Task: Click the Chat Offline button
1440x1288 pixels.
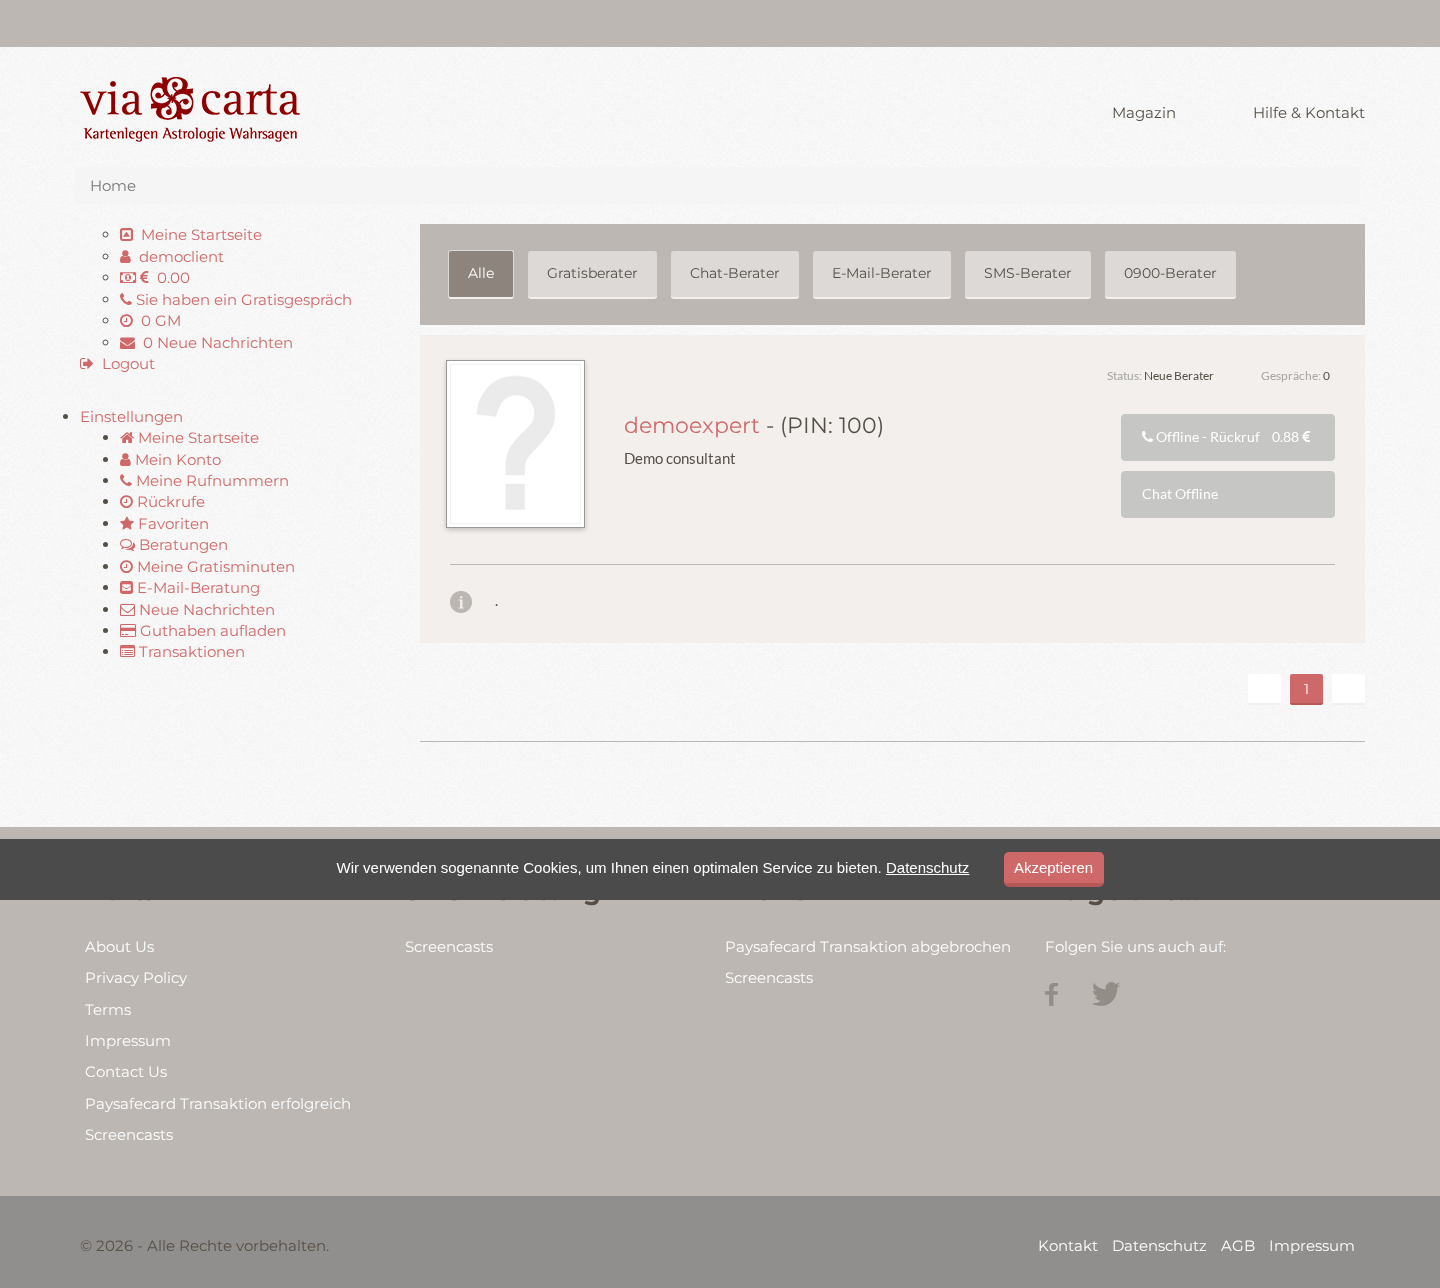Action: pyautogui.click(x=1228, y=494)
